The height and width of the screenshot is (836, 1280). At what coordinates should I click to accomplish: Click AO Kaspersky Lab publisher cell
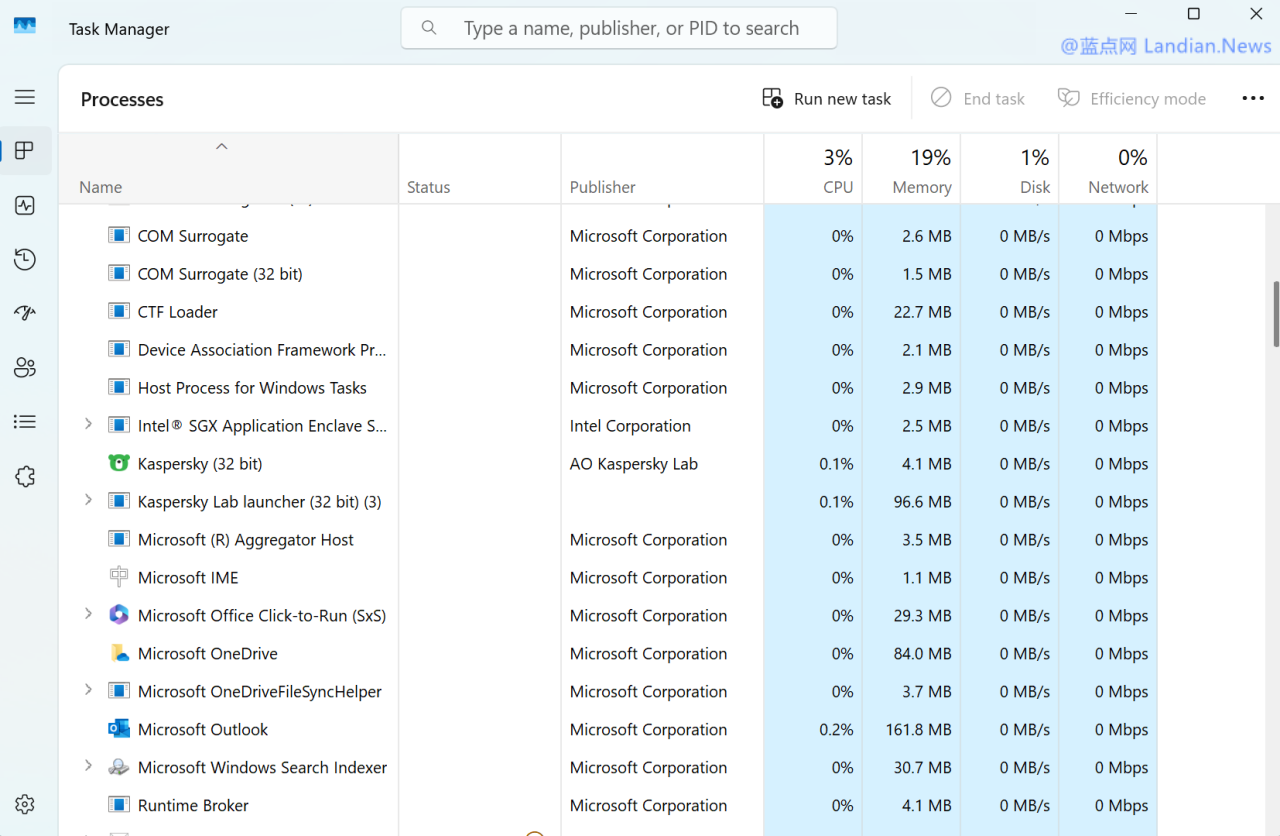click(634, 464)
